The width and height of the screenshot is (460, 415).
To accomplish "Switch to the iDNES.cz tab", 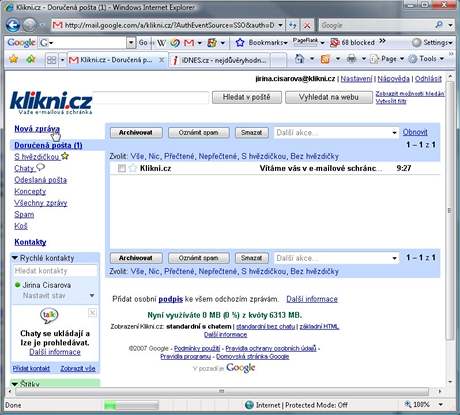I will [221, 60].
